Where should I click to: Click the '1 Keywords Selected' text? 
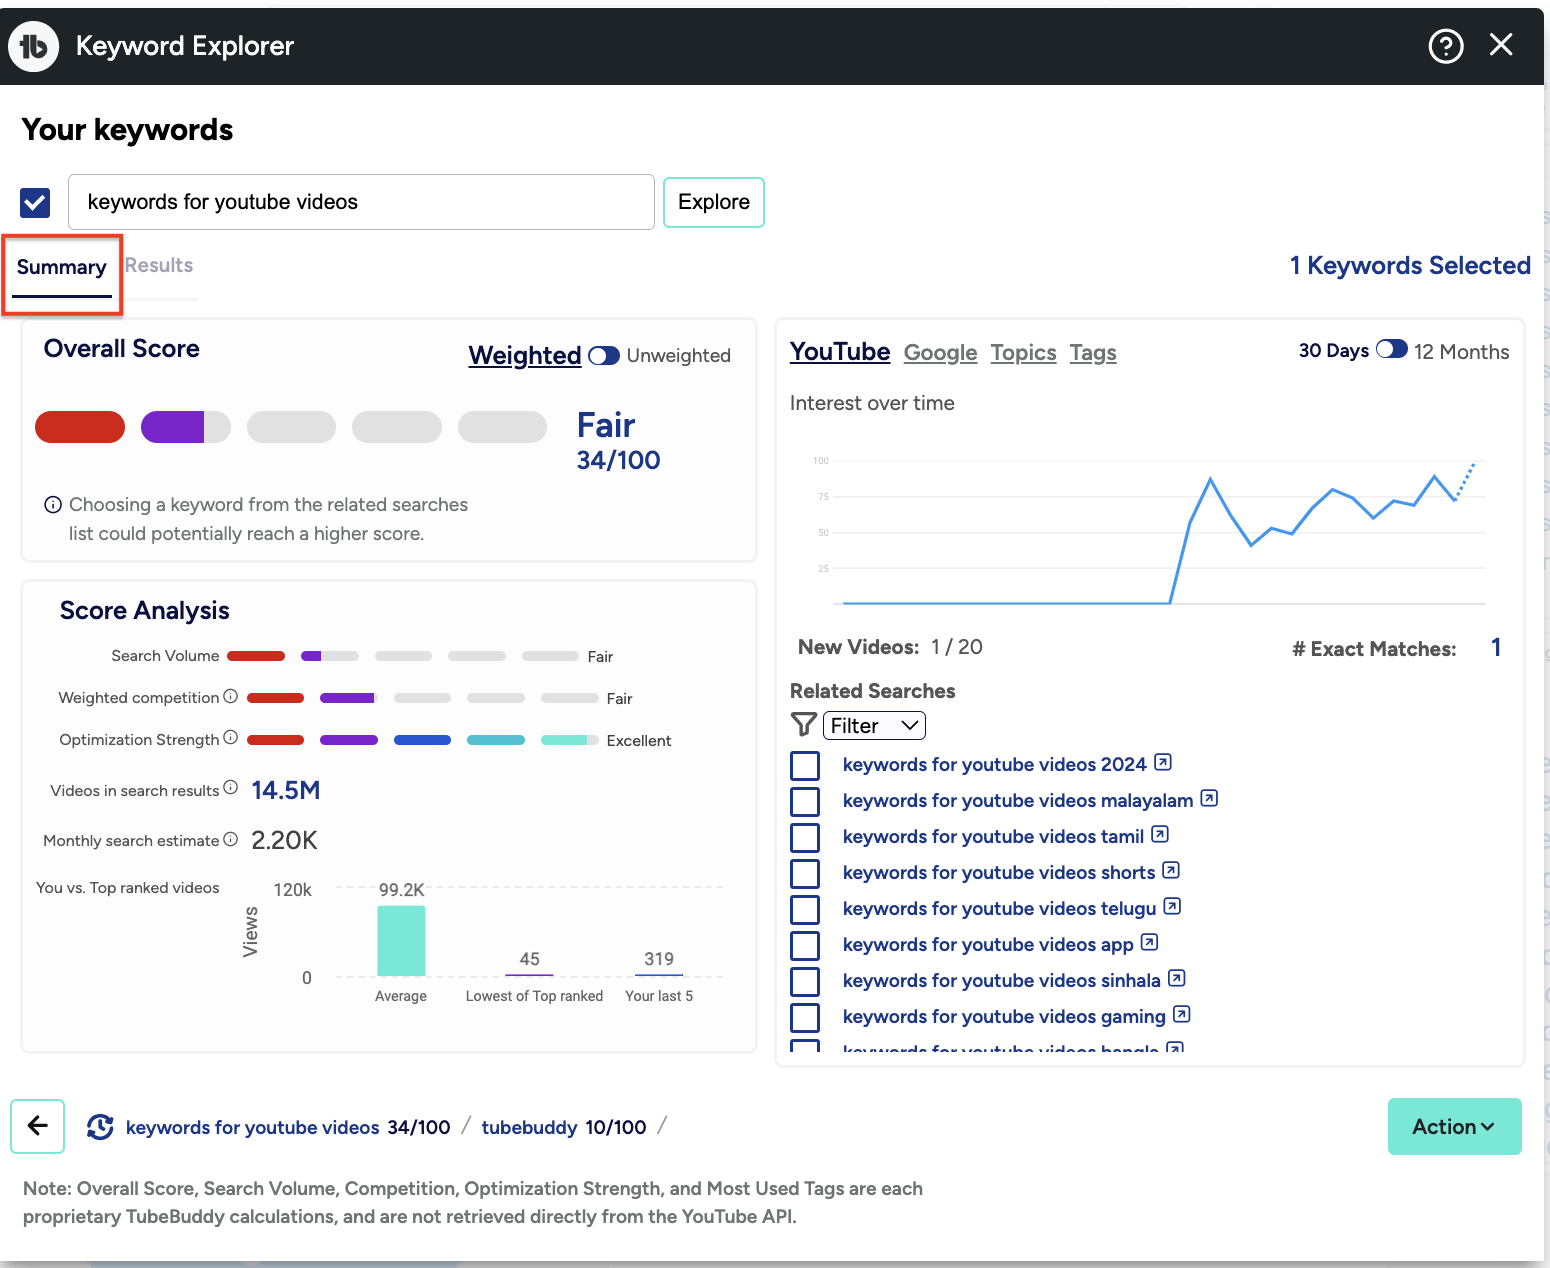(x=1410, y=266)
